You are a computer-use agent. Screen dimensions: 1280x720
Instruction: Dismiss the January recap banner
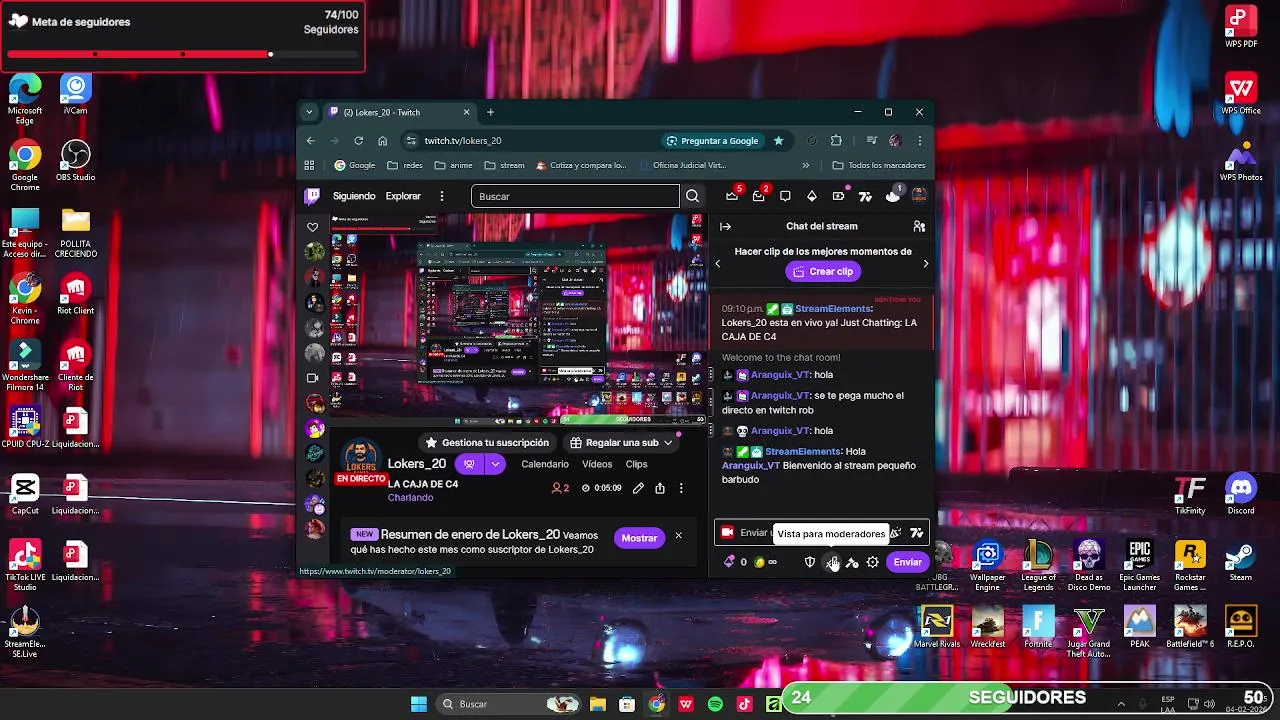(x=678, y=536)
